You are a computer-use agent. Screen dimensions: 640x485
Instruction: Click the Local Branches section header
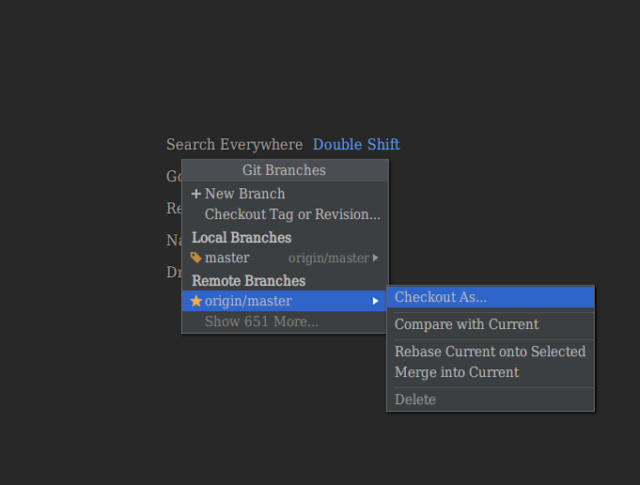pyautogui.click(x=241, y=238)
